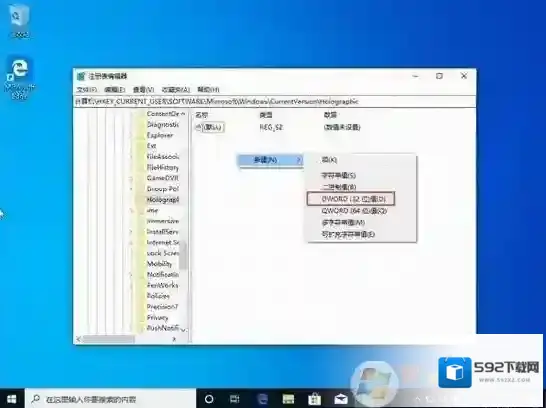Click the 类型 Type column header
Viewport: 546px width, 408px height.
point(266,115)
